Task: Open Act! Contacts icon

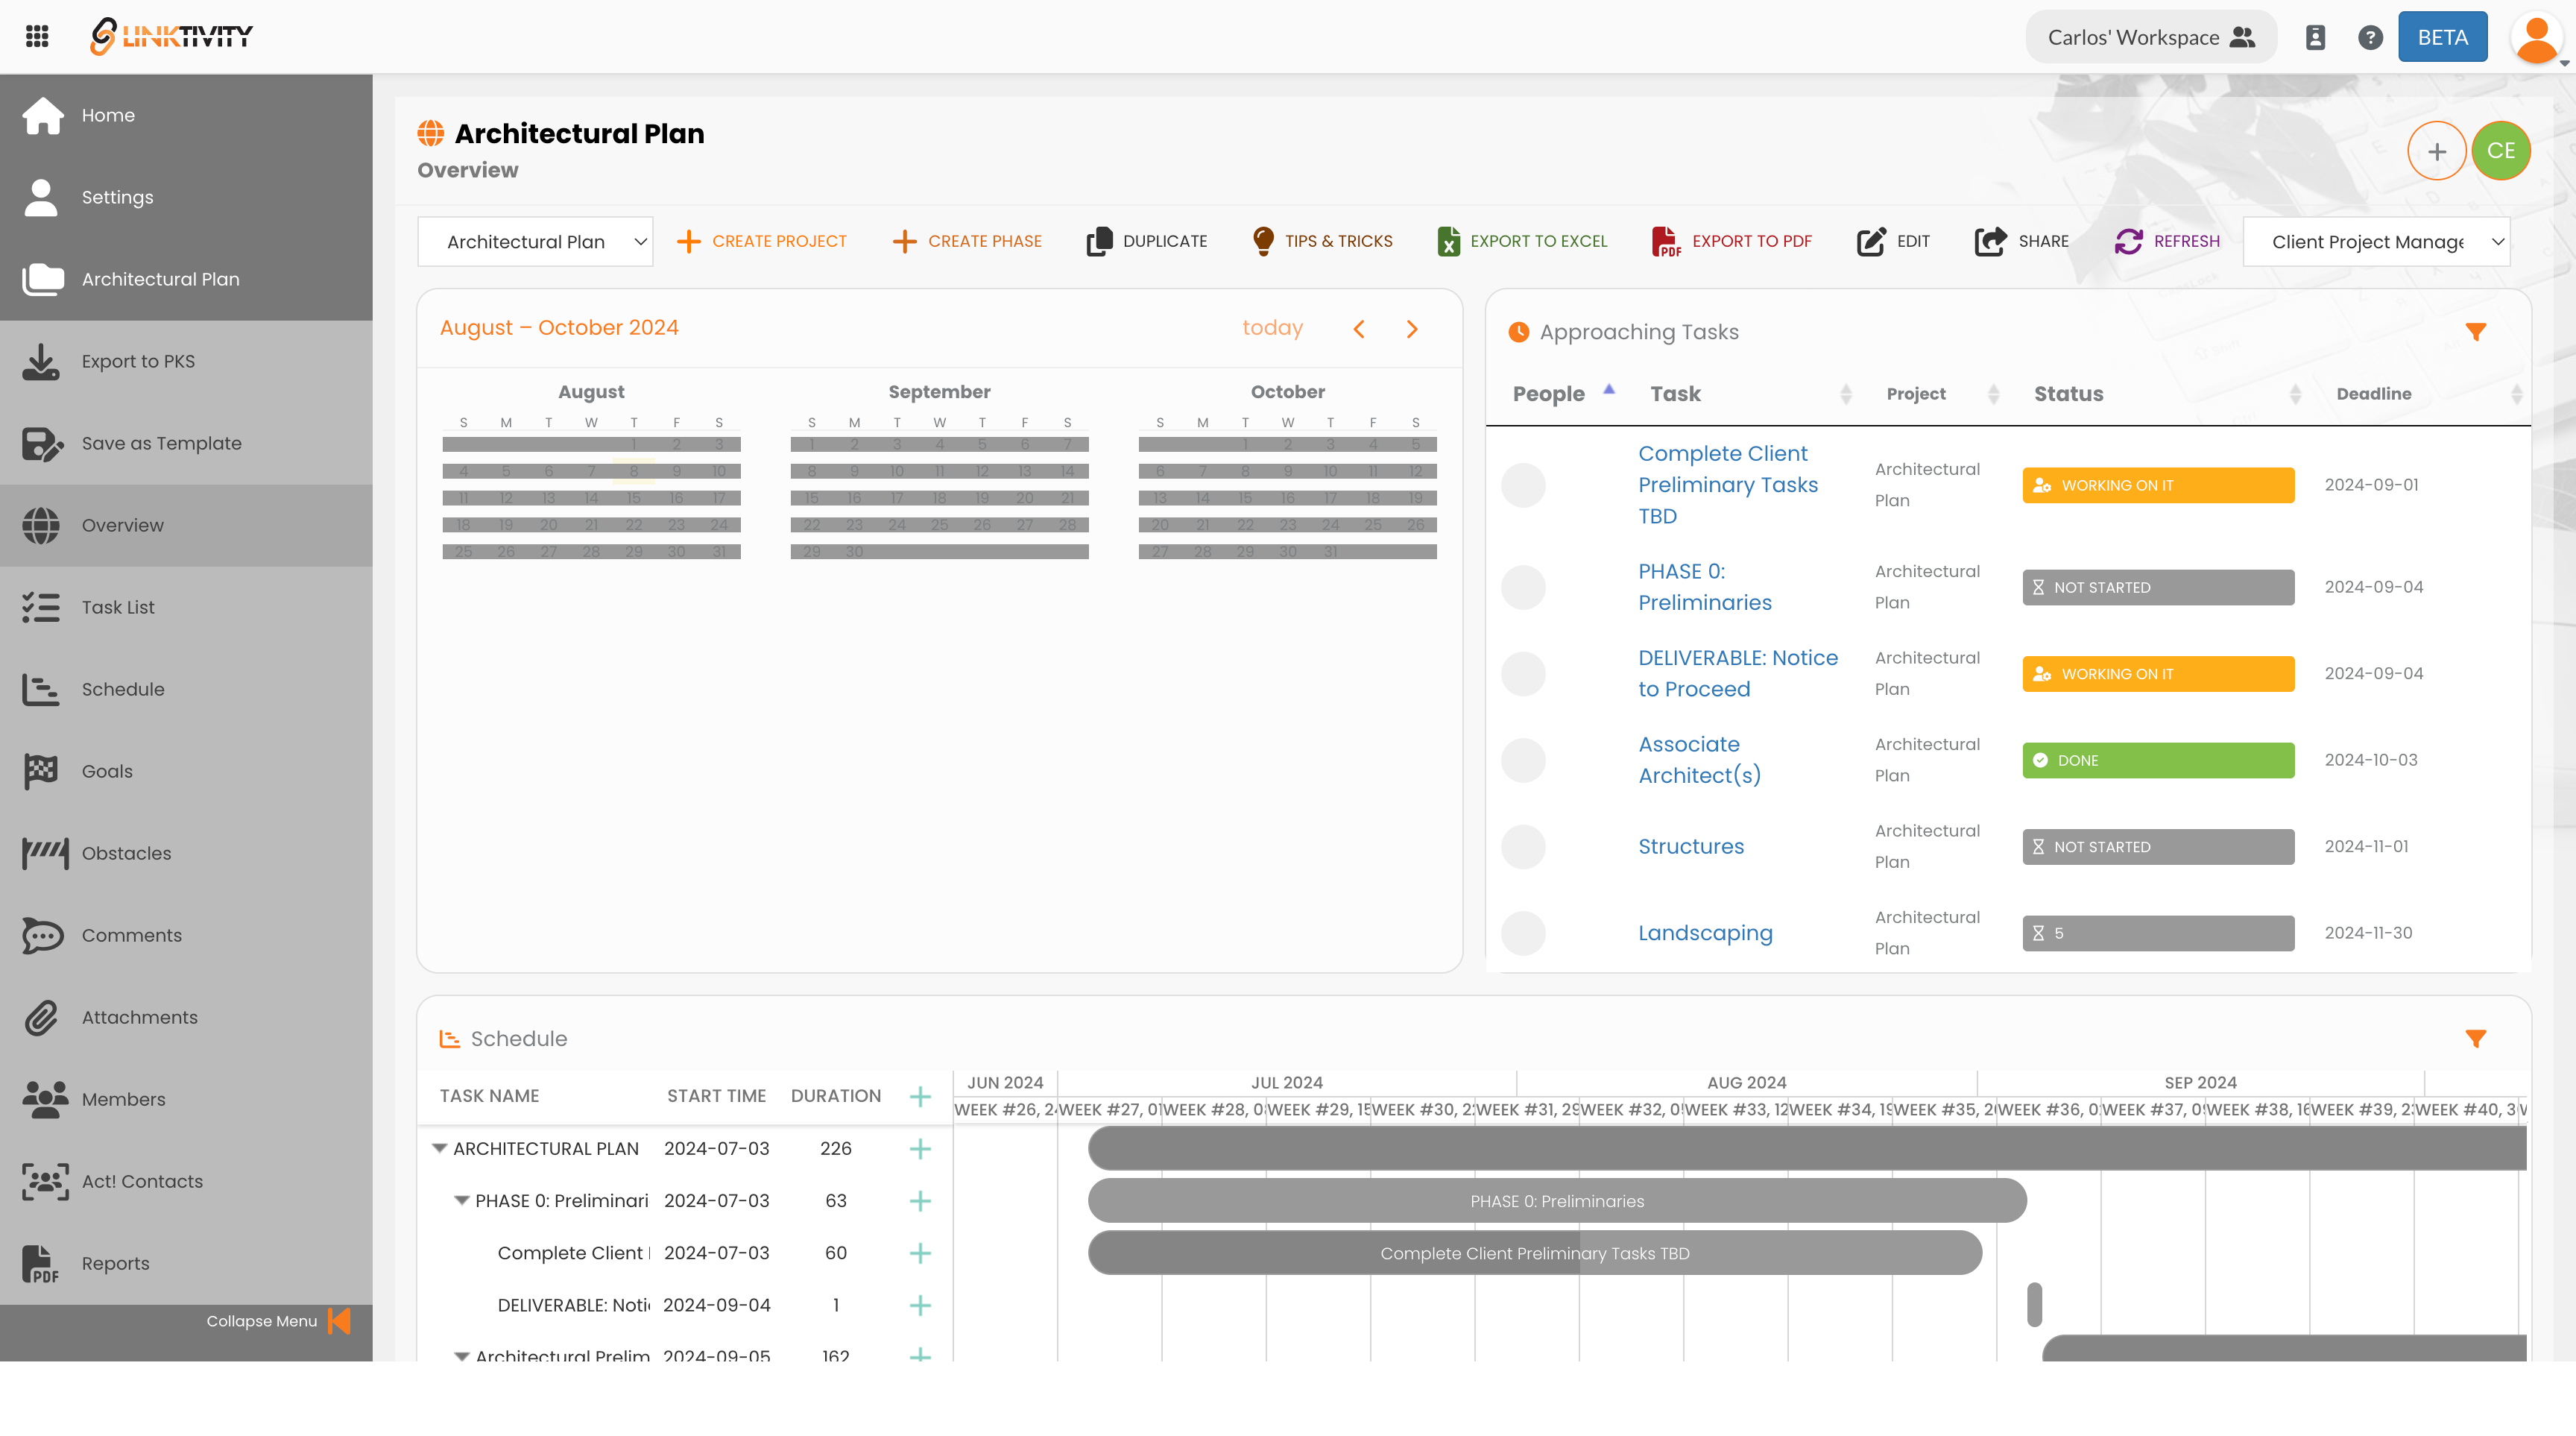Action: coord(45,1181)
